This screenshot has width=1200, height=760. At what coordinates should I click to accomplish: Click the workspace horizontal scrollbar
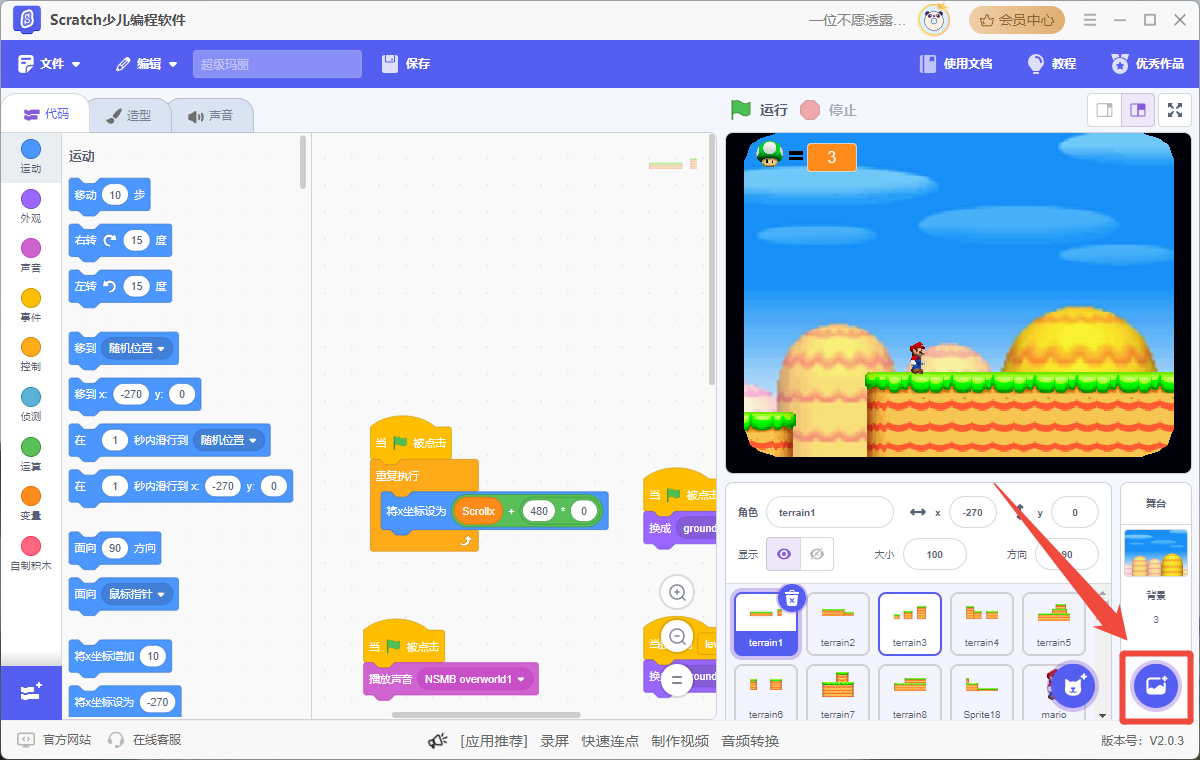486,714
